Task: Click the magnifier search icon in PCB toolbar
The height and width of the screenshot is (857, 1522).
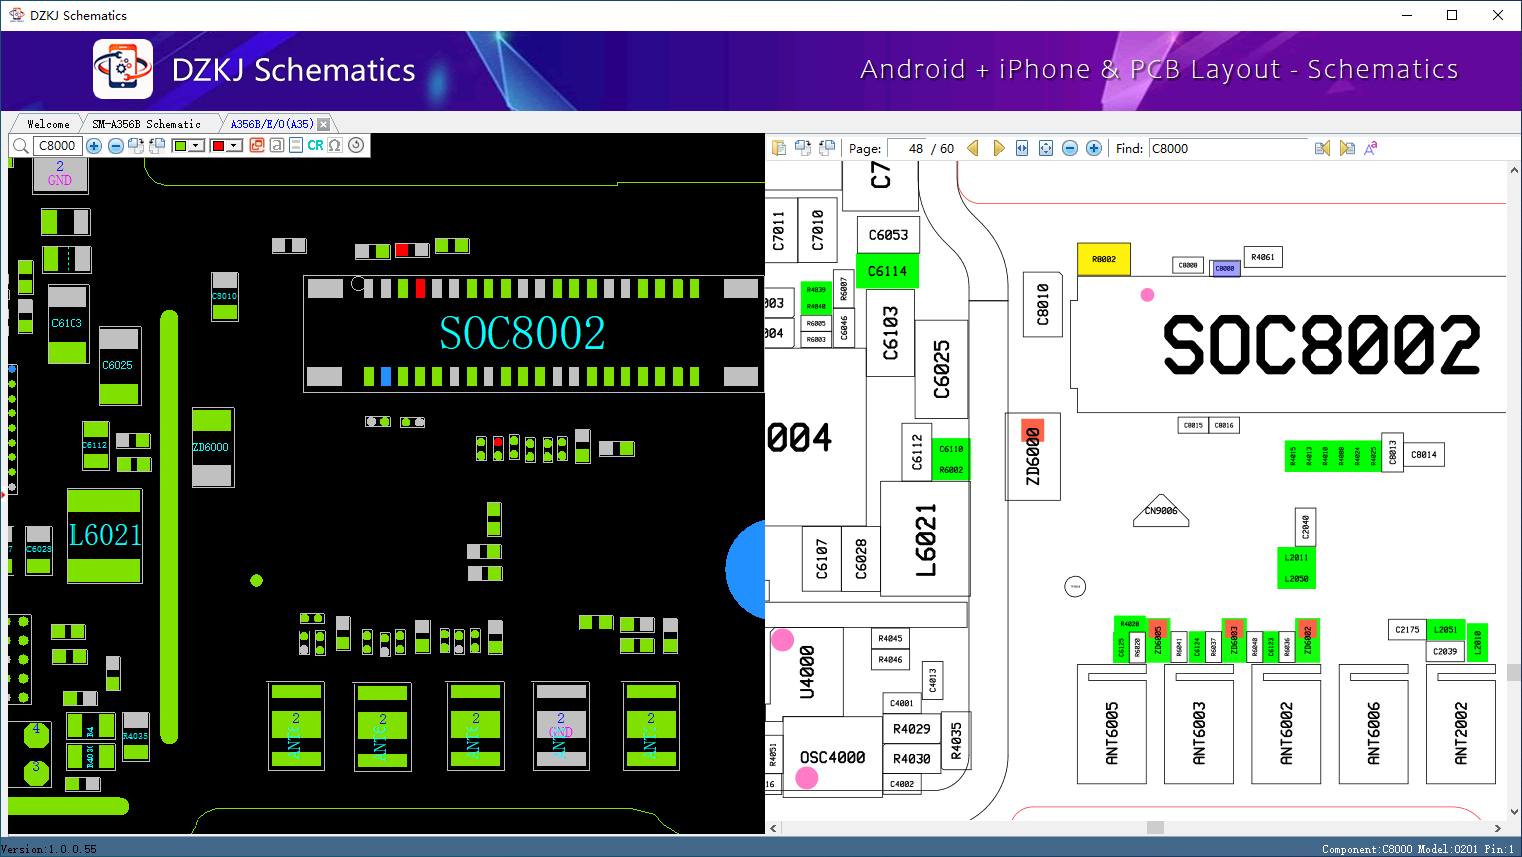Action: click(20, 146)
